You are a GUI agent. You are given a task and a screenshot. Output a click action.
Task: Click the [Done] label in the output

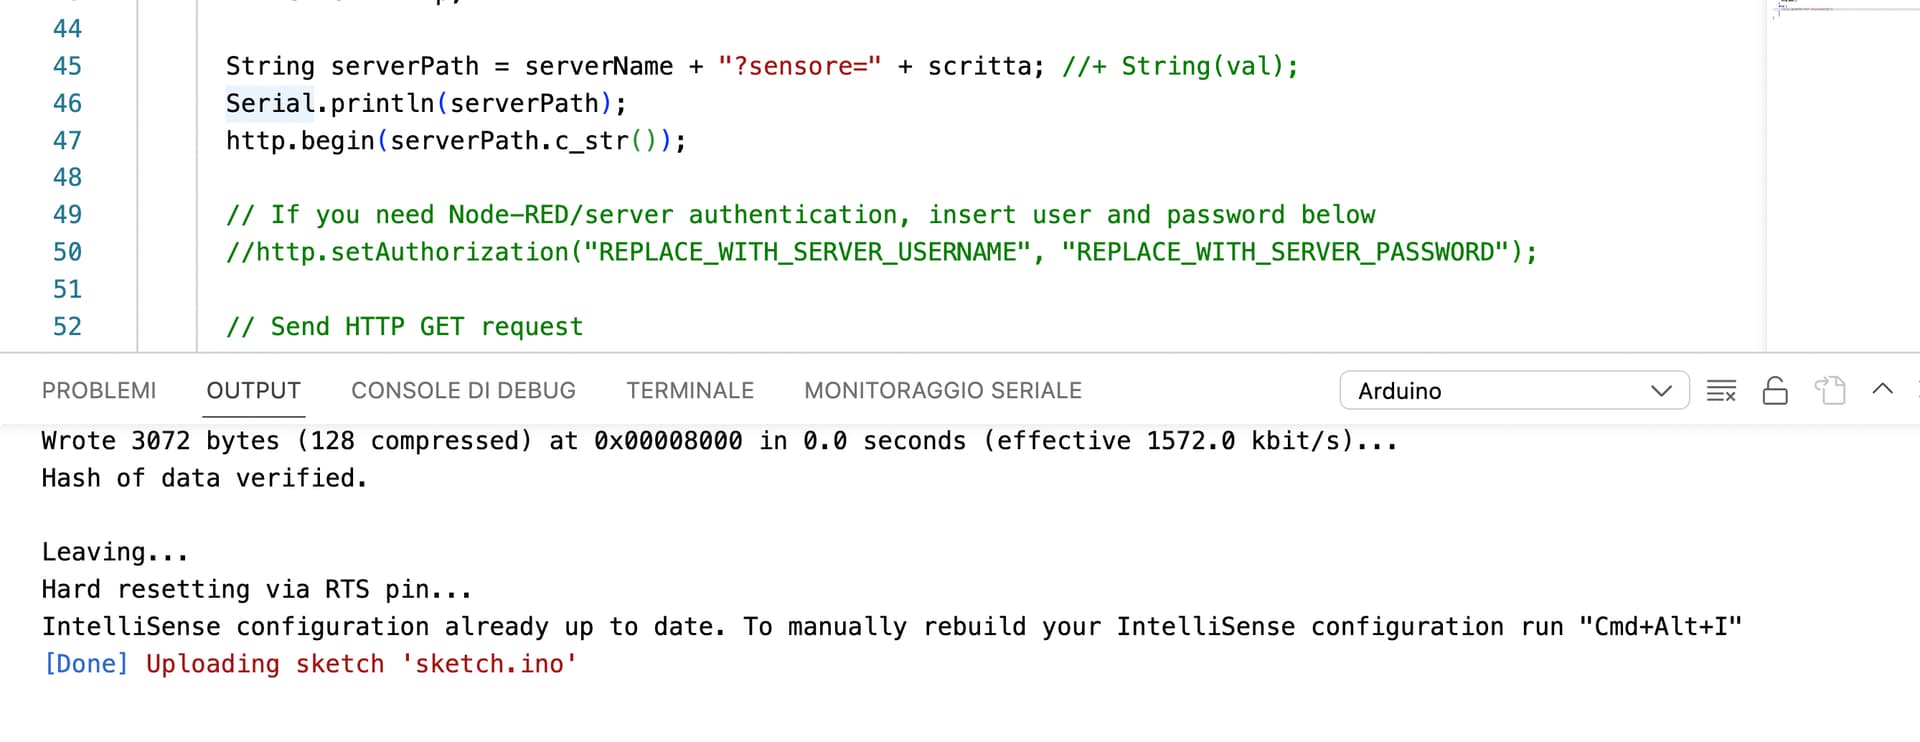(86, 663)
